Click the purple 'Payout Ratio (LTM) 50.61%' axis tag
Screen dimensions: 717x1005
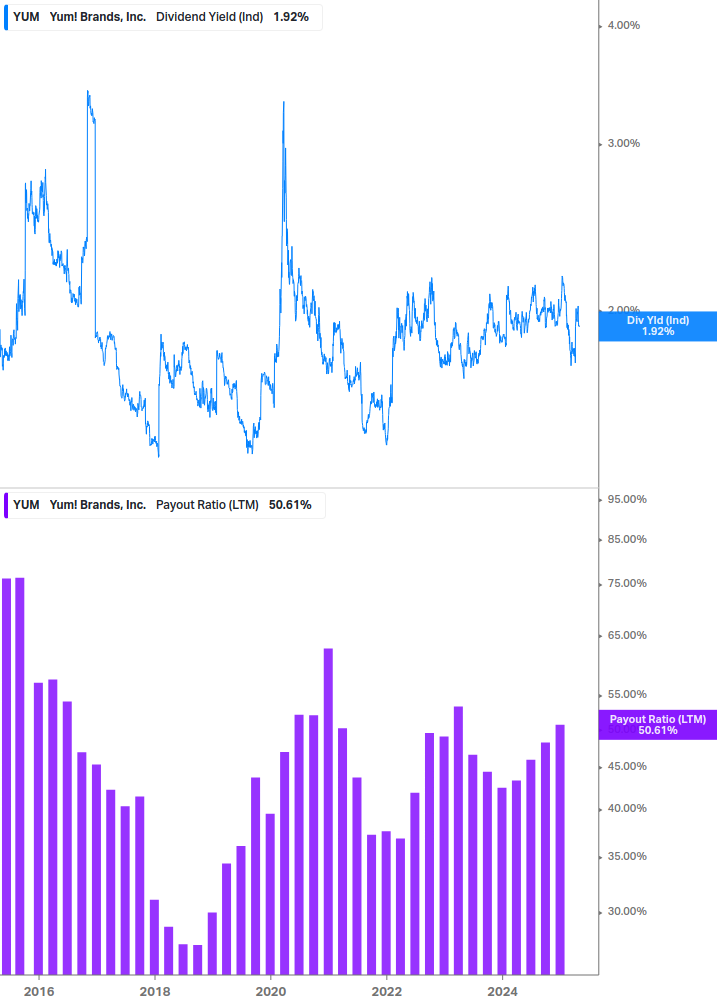click(657, 725)
